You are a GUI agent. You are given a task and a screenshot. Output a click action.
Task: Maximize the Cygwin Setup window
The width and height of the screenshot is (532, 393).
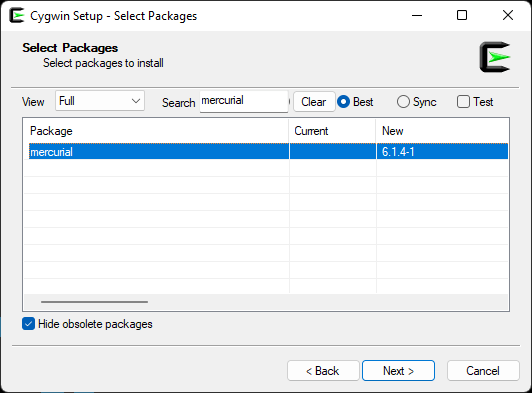[462, 16]
